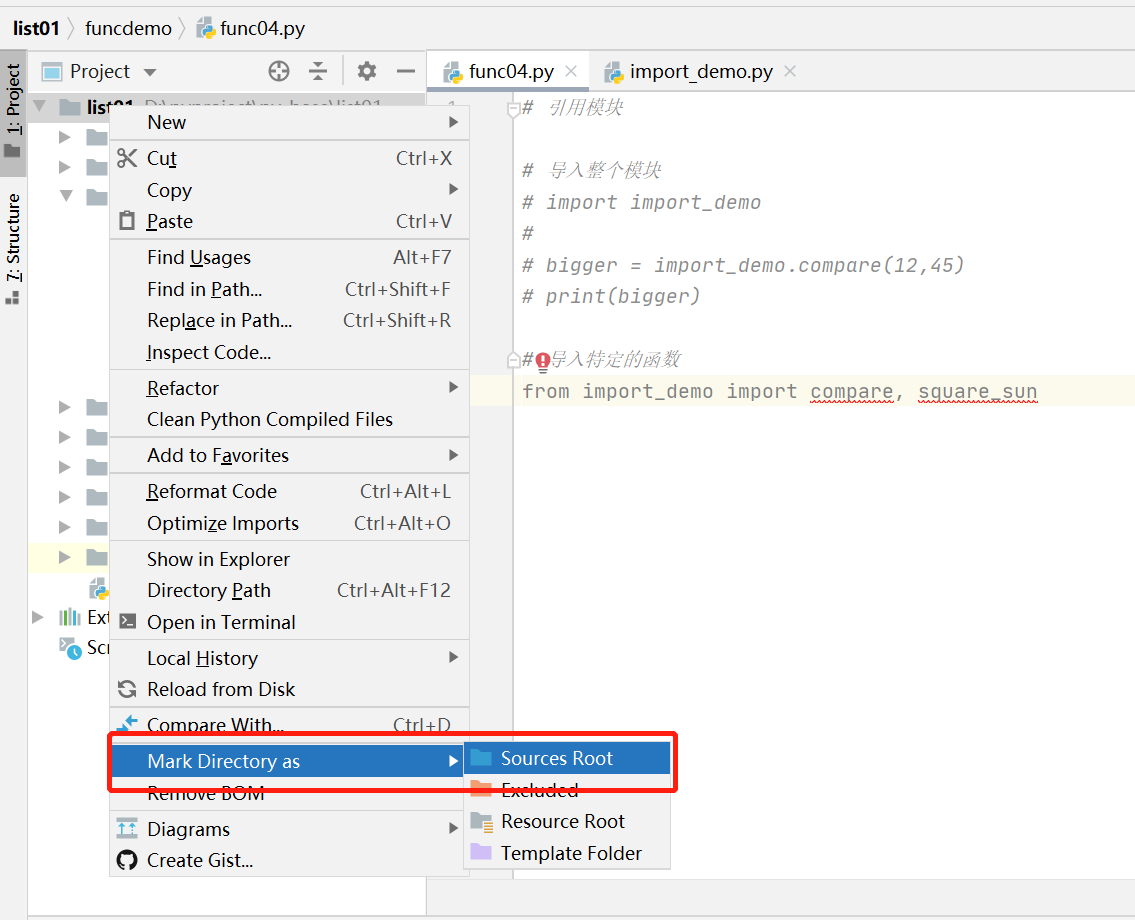Viewport: 1135px width, 920px height.
Task: Select Directory Path menu entry
Action: click(290, 591)
